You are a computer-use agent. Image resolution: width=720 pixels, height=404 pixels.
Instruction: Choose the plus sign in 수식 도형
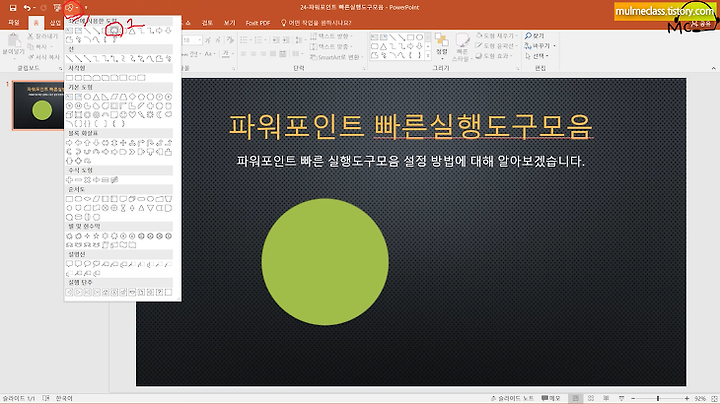[69, 180]
